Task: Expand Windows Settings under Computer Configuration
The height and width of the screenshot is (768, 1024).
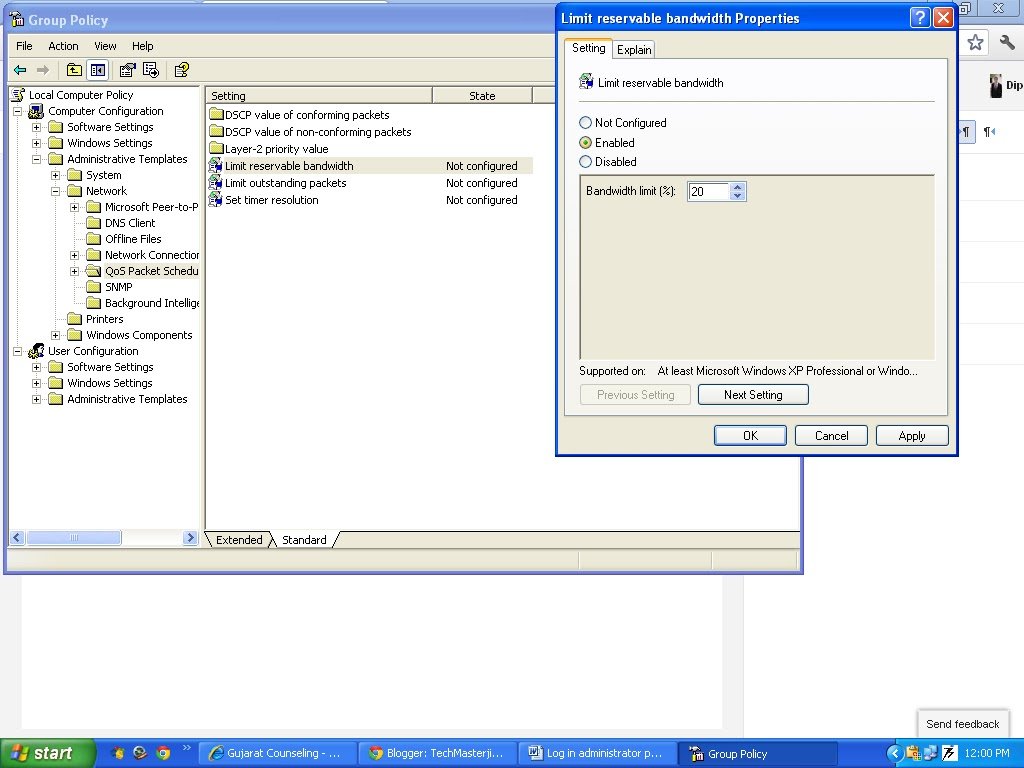Action: click(x=37, y=143)
